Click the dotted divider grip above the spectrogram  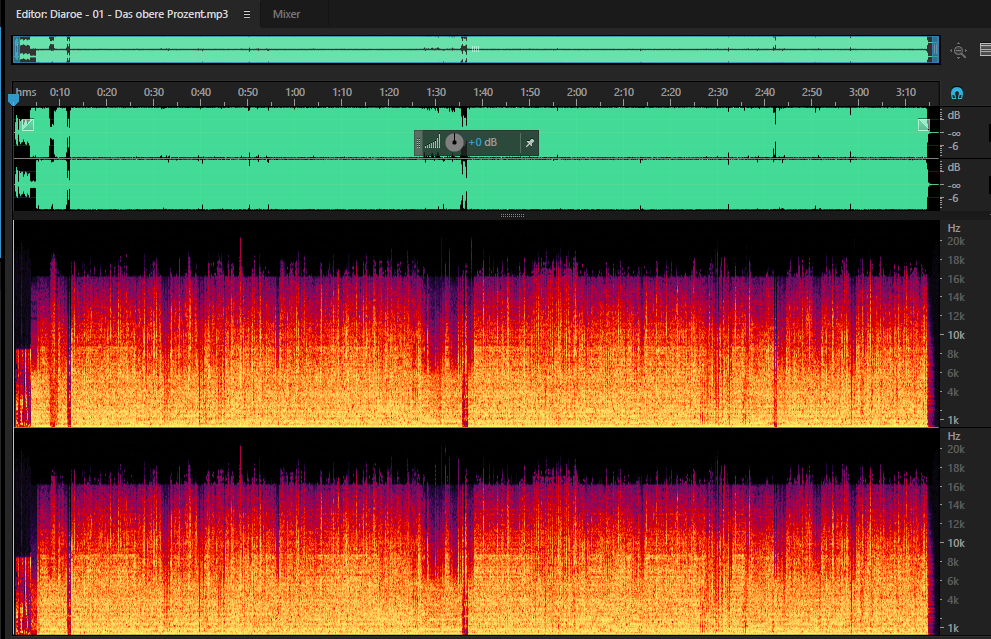click(512, 216)
